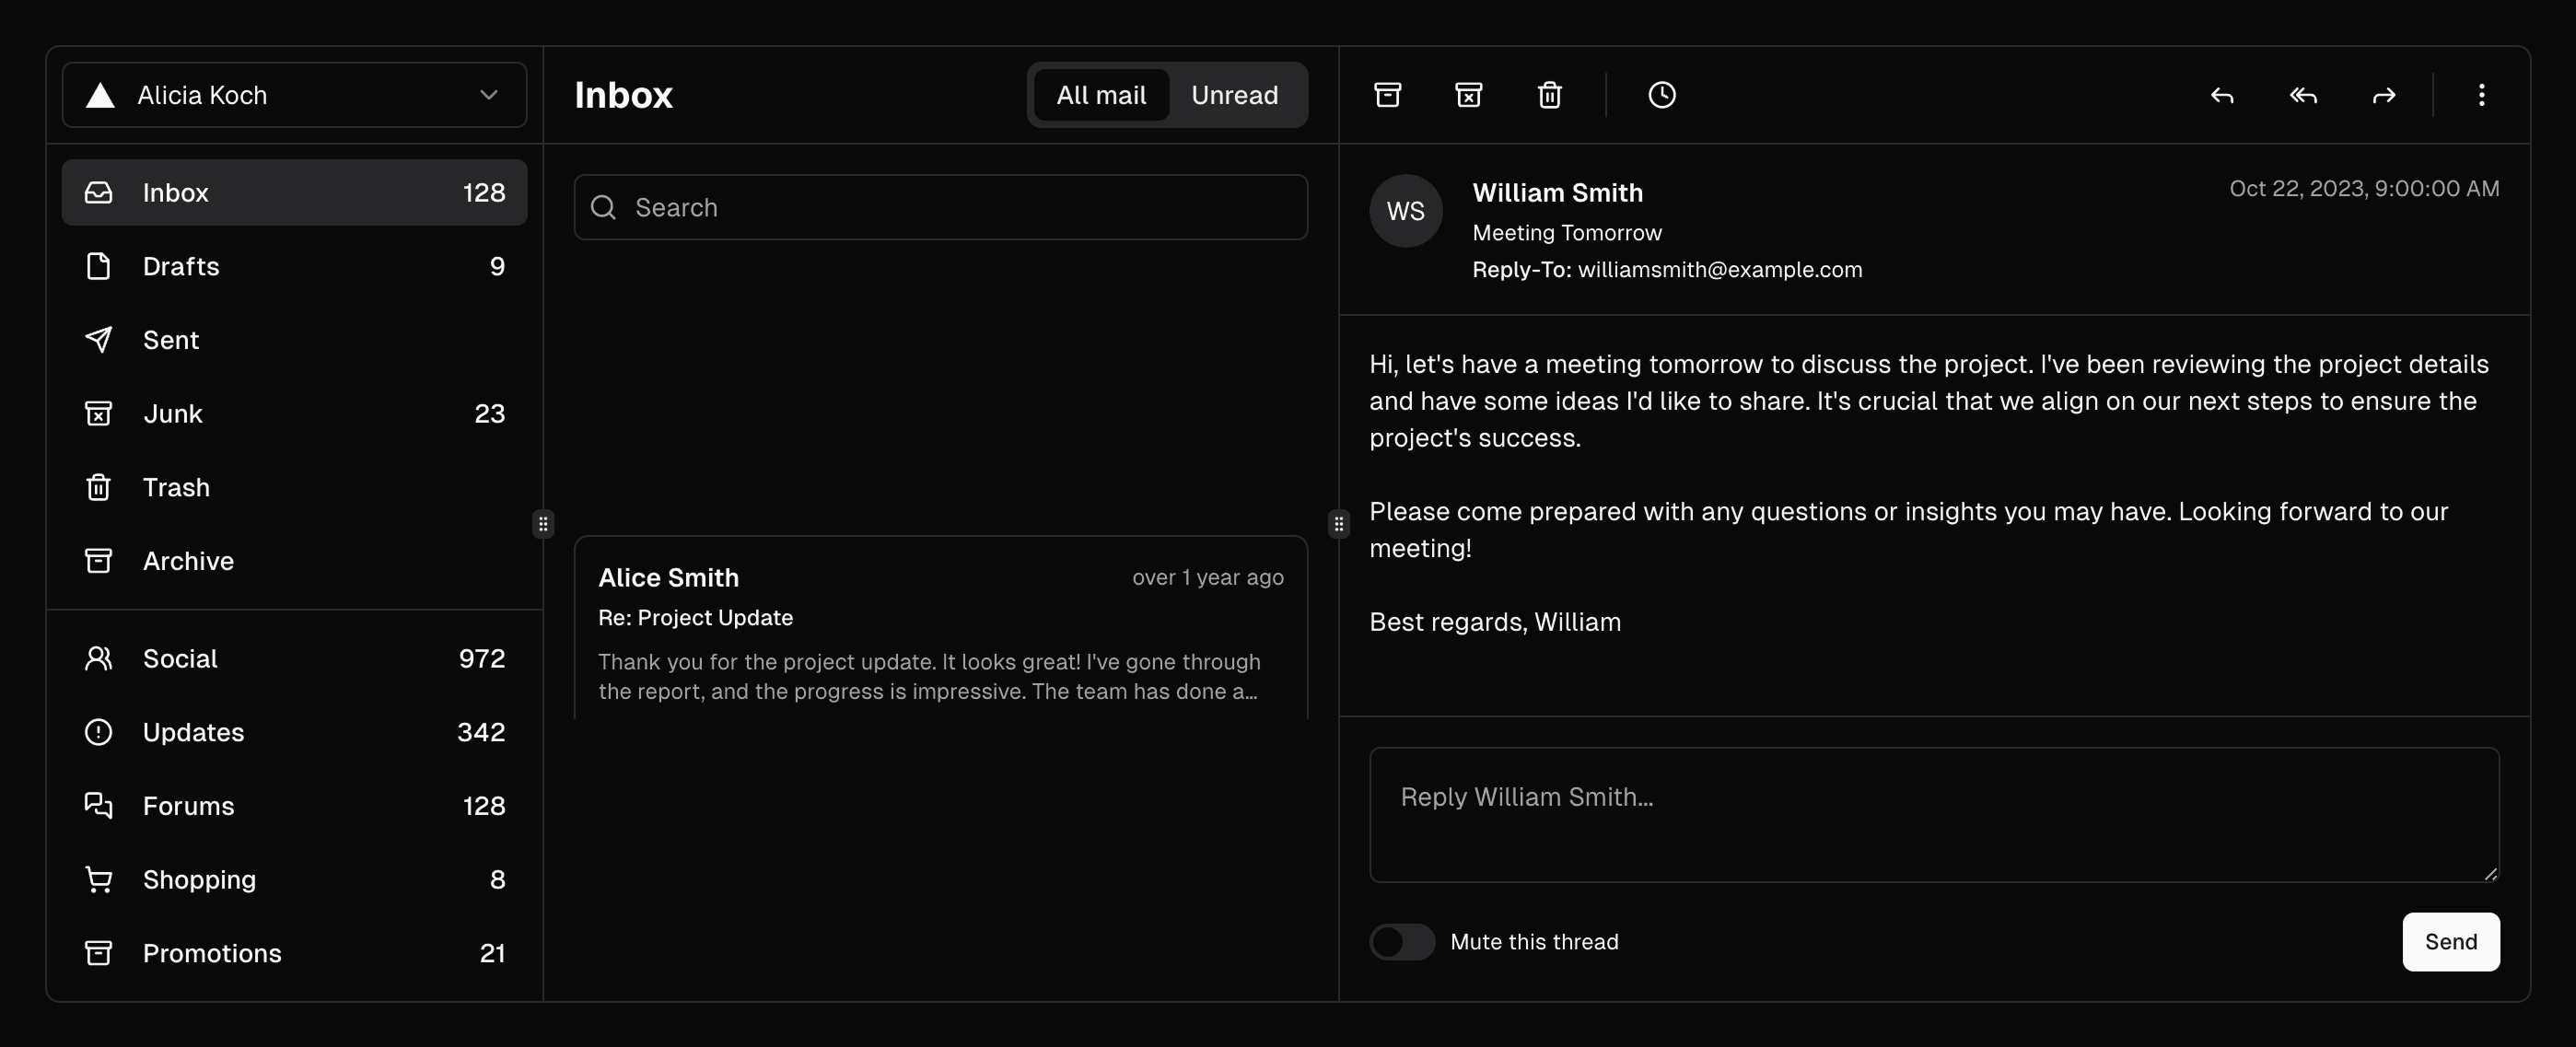The height and width of the screenshot is (1047, 2576).
Task: Switch to the Unread tab
Action: coord(1234,95)
